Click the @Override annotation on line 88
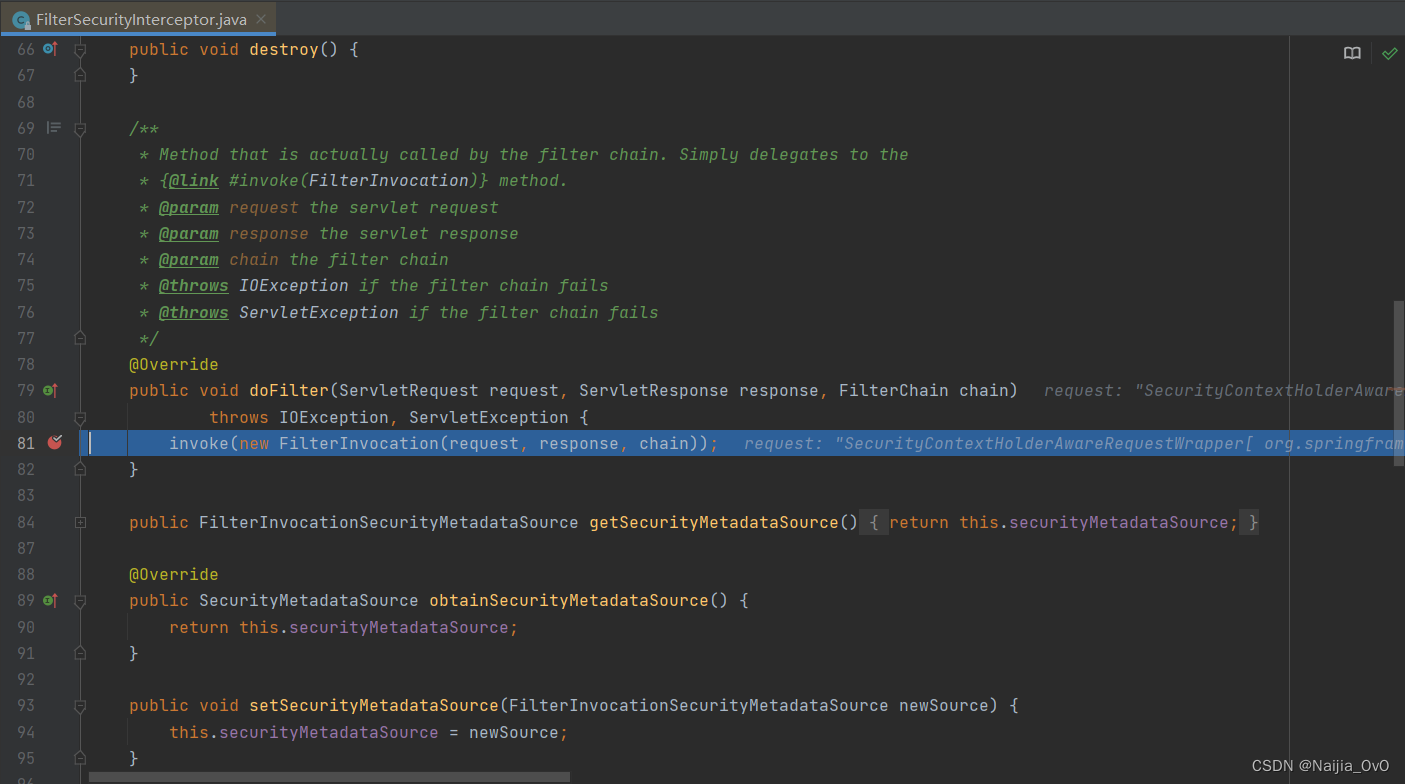The image size is (1405, 784). (174, 574)
